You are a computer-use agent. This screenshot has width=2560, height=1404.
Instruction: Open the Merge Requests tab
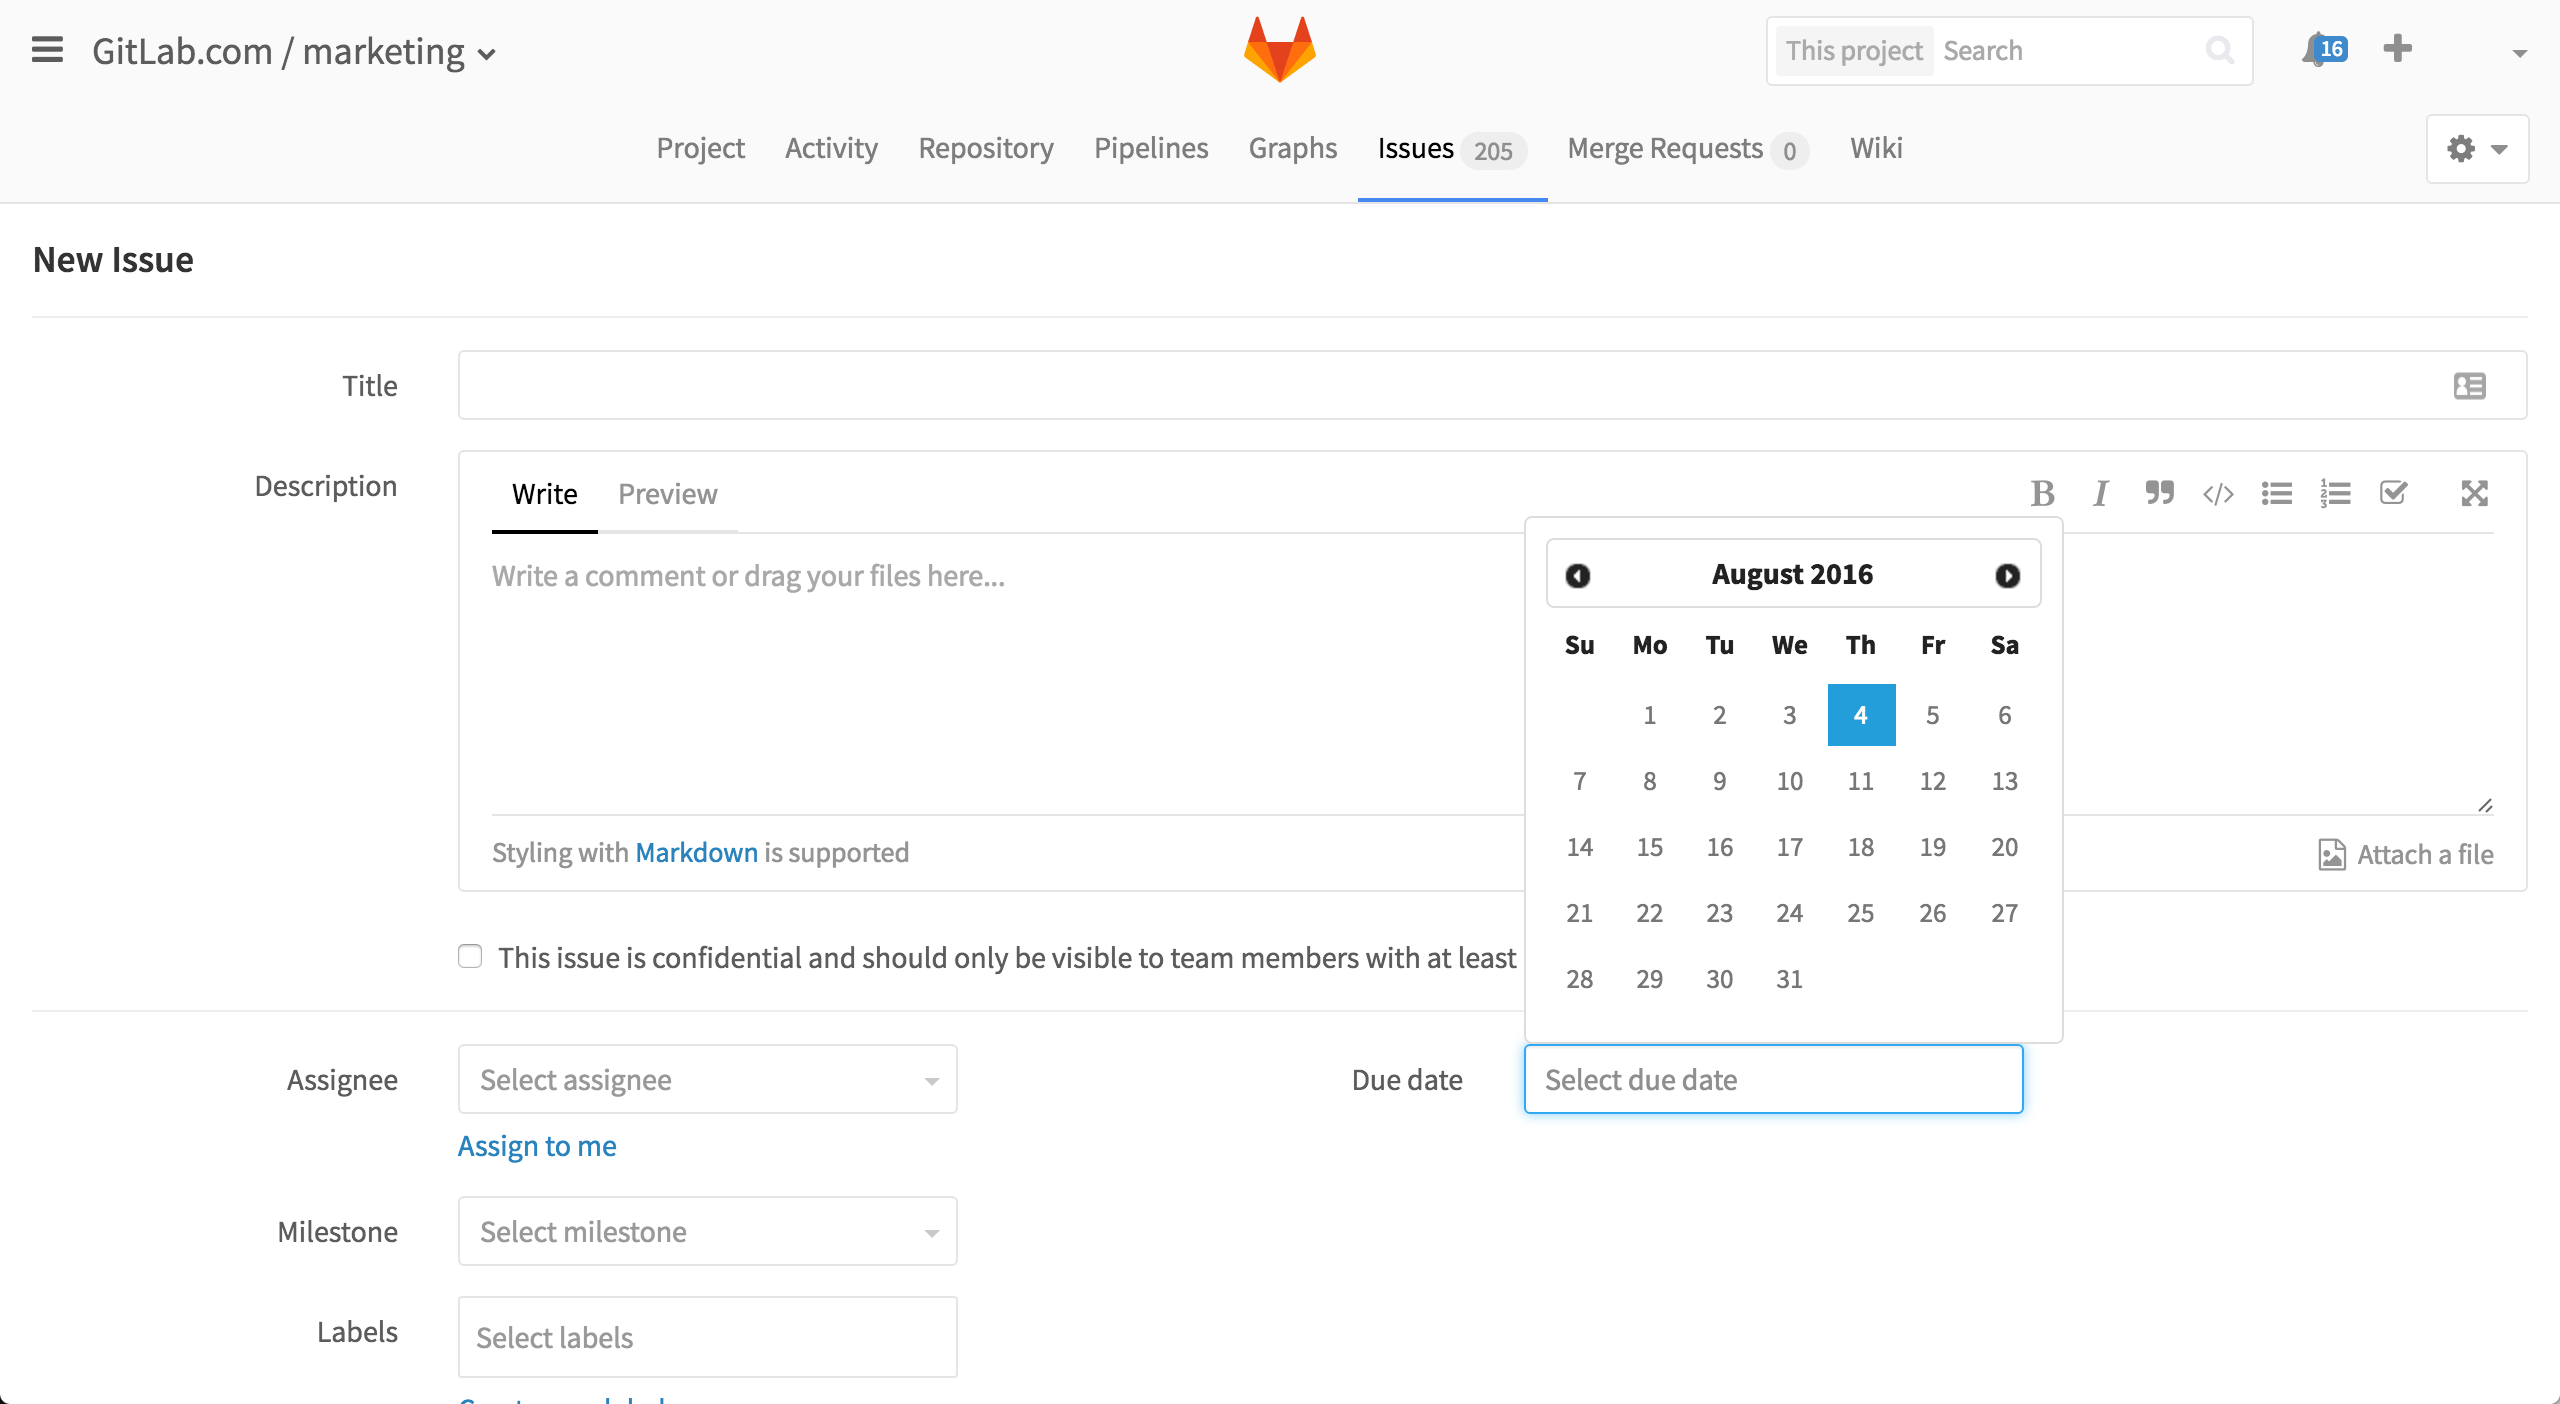[x=1687, y=149]
